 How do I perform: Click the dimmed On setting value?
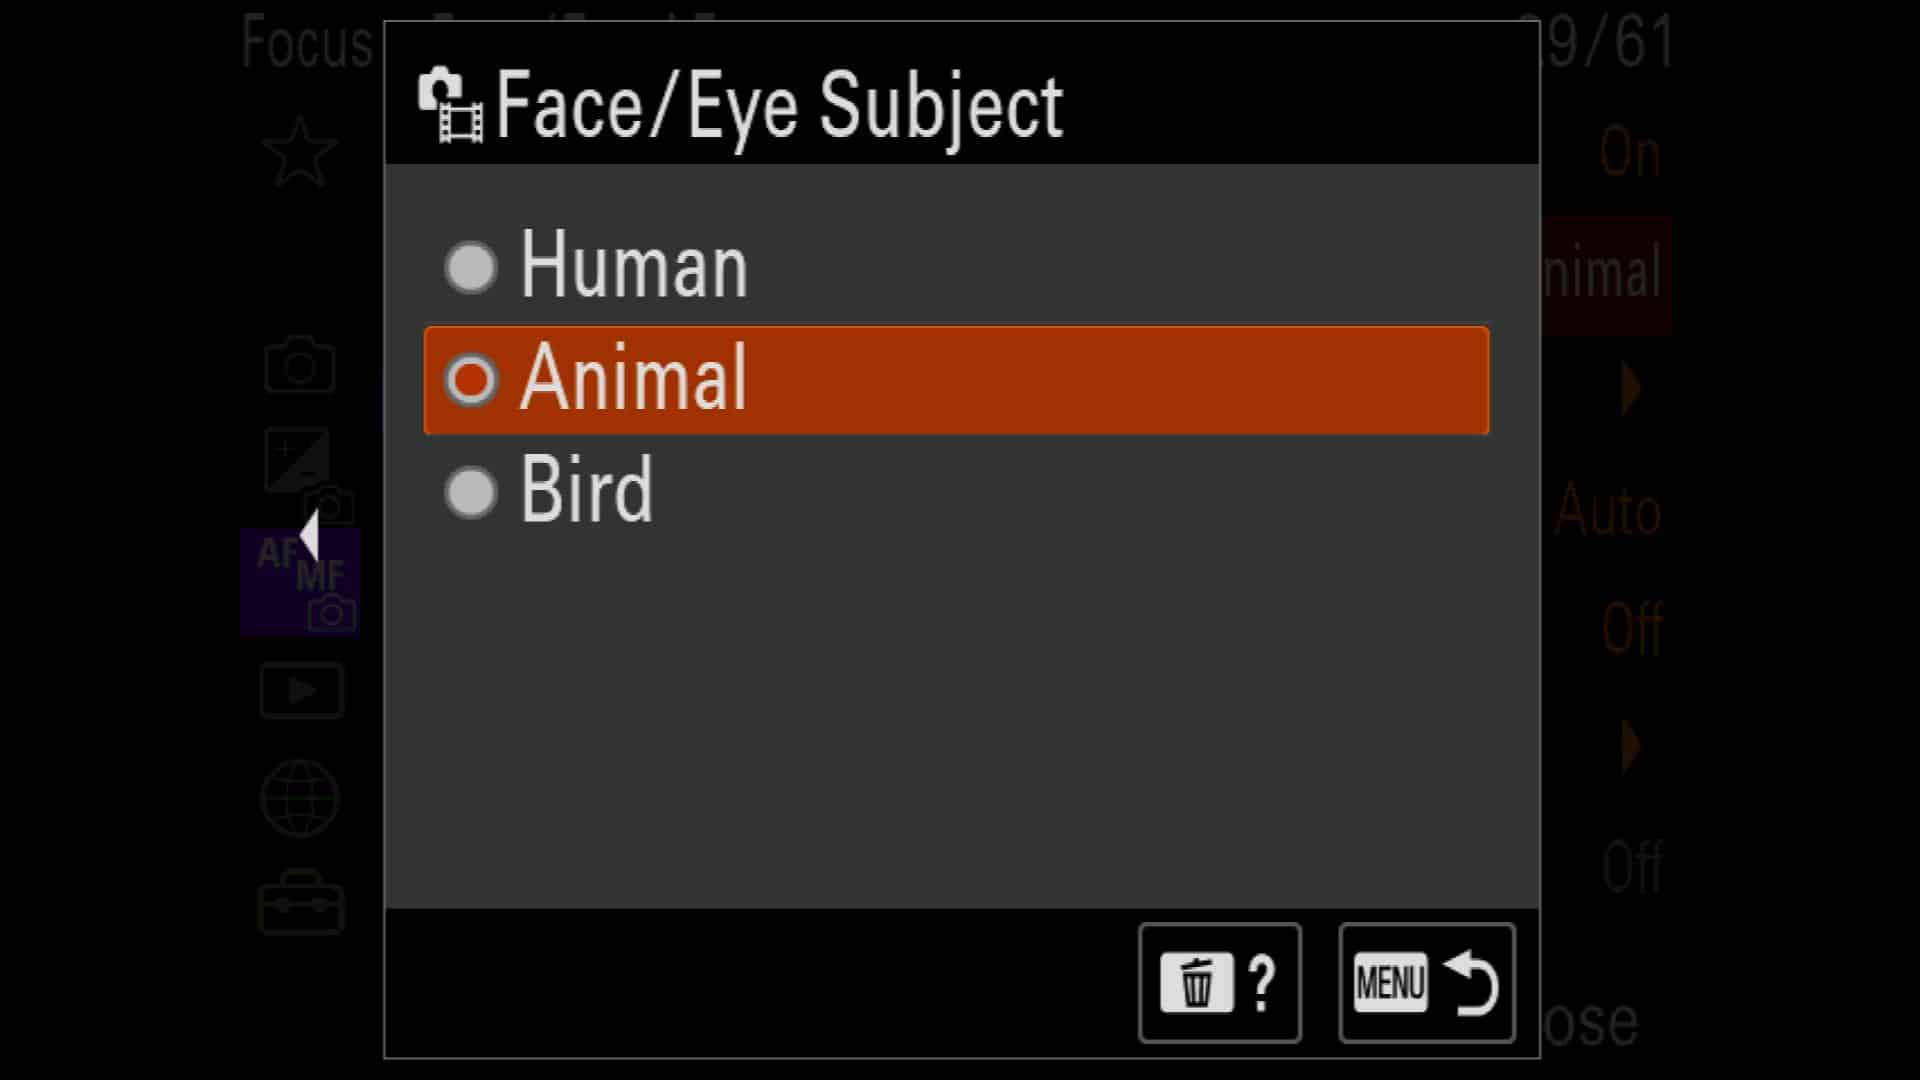[x=1629, y=153]
